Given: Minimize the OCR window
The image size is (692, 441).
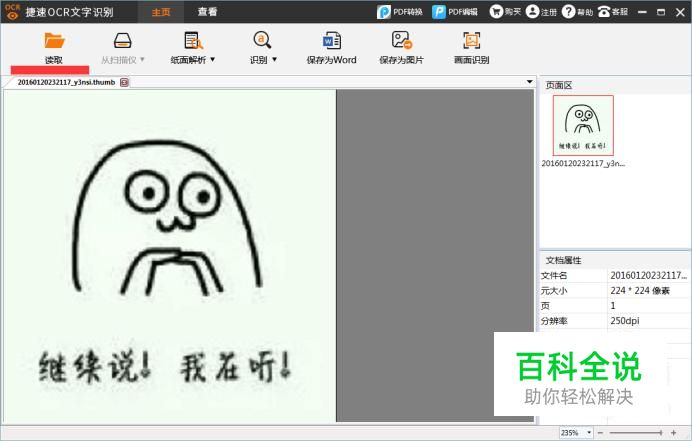Looking at the screenshot, I should point(643,12).
